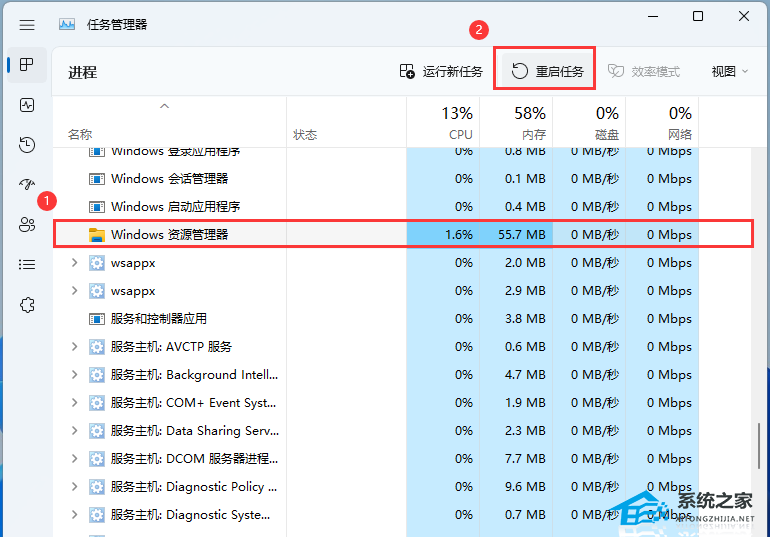Open the Details sidebar icon

(27, 265)
